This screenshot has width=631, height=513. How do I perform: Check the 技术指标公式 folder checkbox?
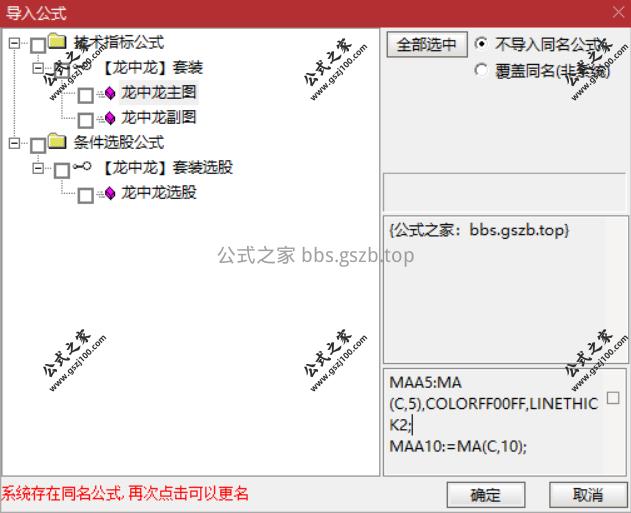coord(38,45)
